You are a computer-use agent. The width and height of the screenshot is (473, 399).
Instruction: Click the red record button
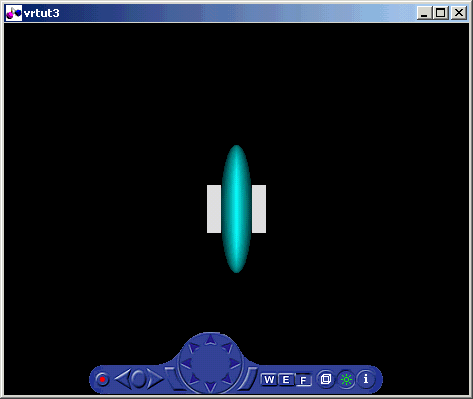[102, 379]
